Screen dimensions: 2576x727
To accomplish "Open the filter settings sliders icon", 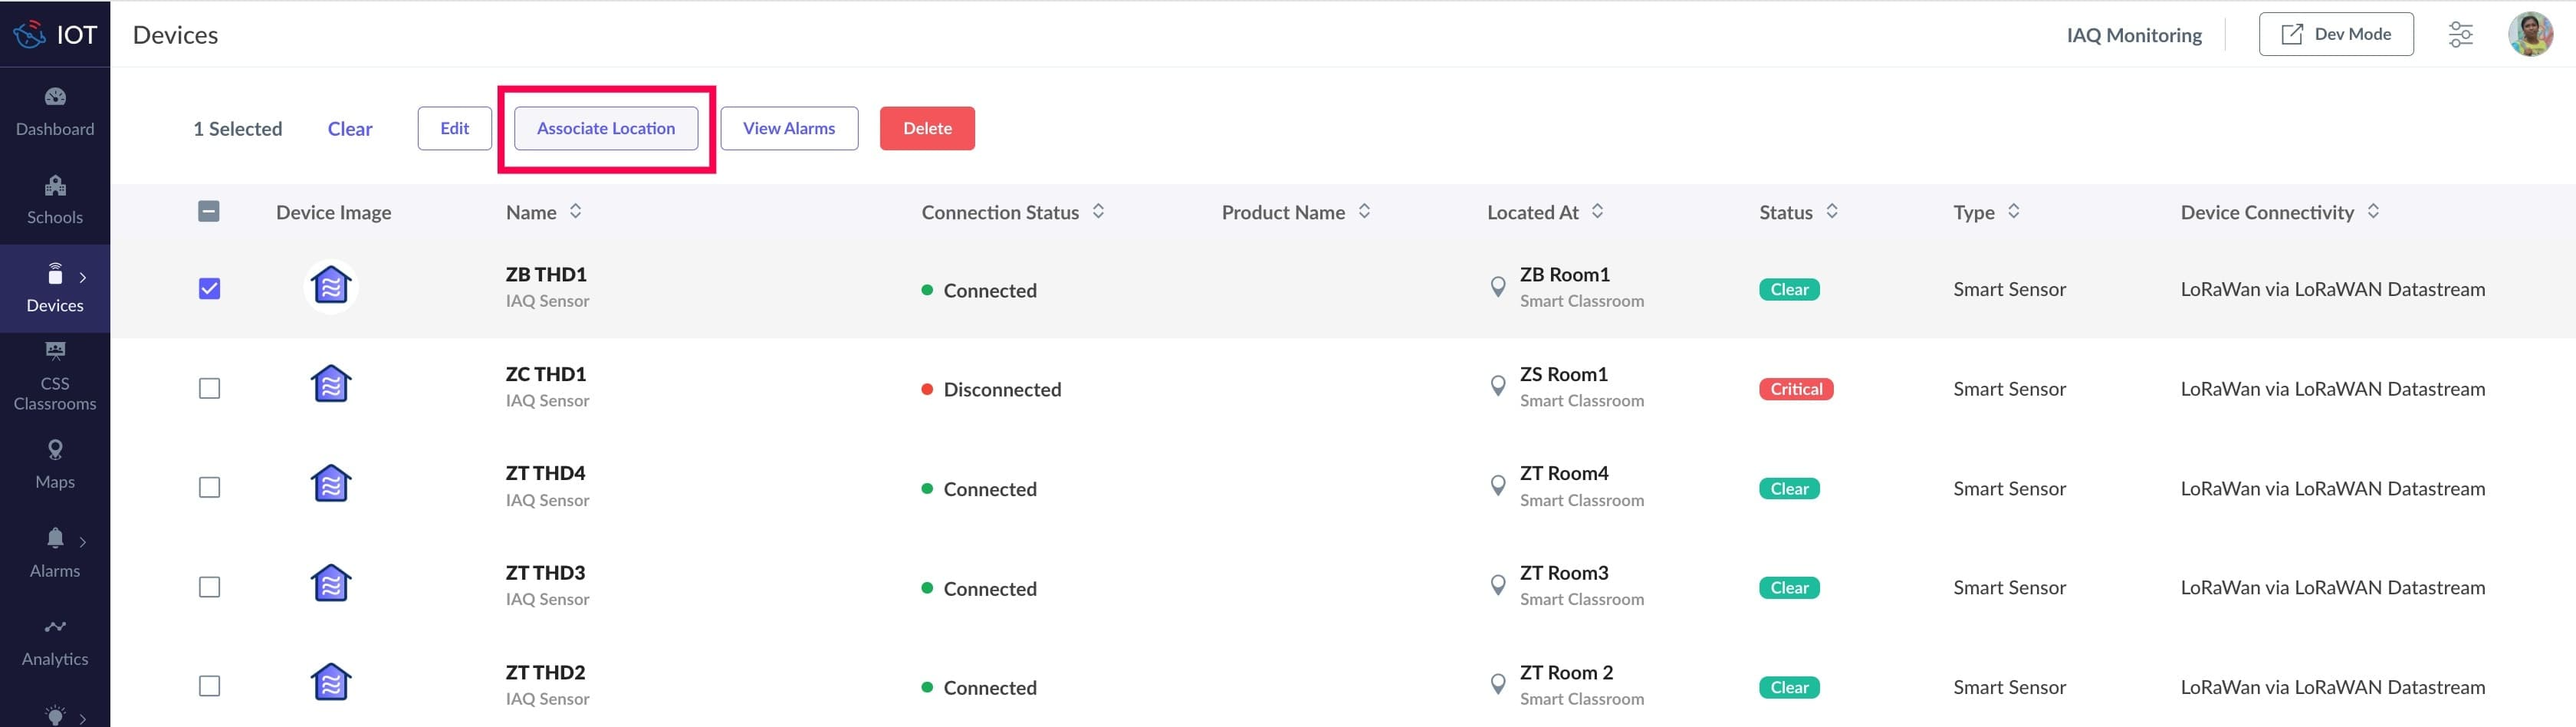I will [x=2460, y=35].
